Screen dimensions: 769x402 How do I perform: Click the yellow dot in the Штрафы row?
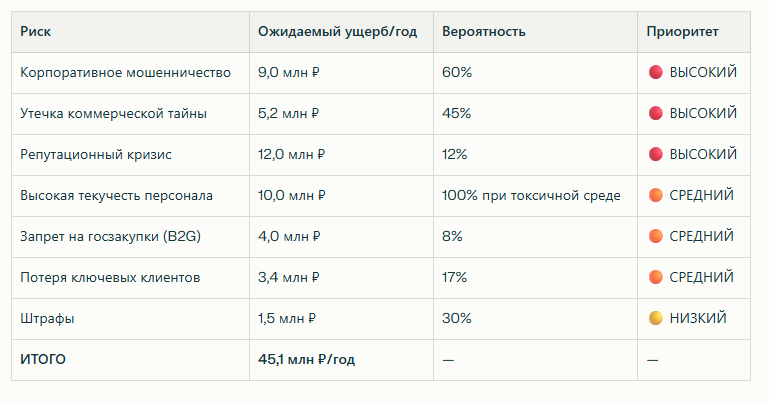pos(656,318)
